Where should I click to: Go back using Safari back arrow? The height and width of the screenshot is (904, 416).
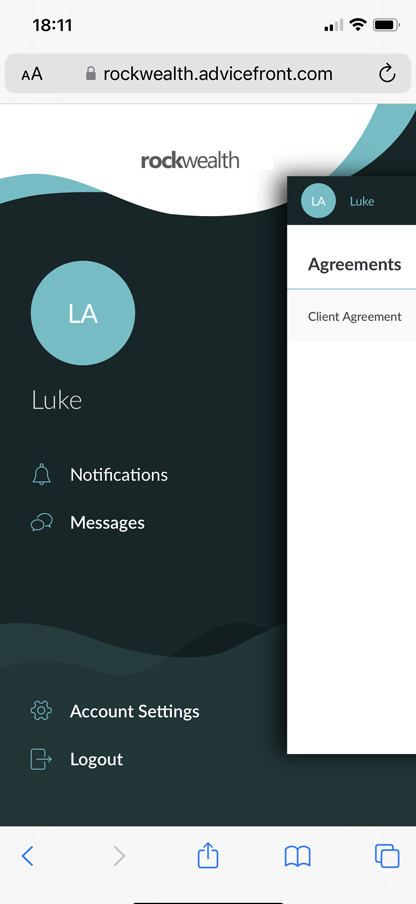point(28,856)
